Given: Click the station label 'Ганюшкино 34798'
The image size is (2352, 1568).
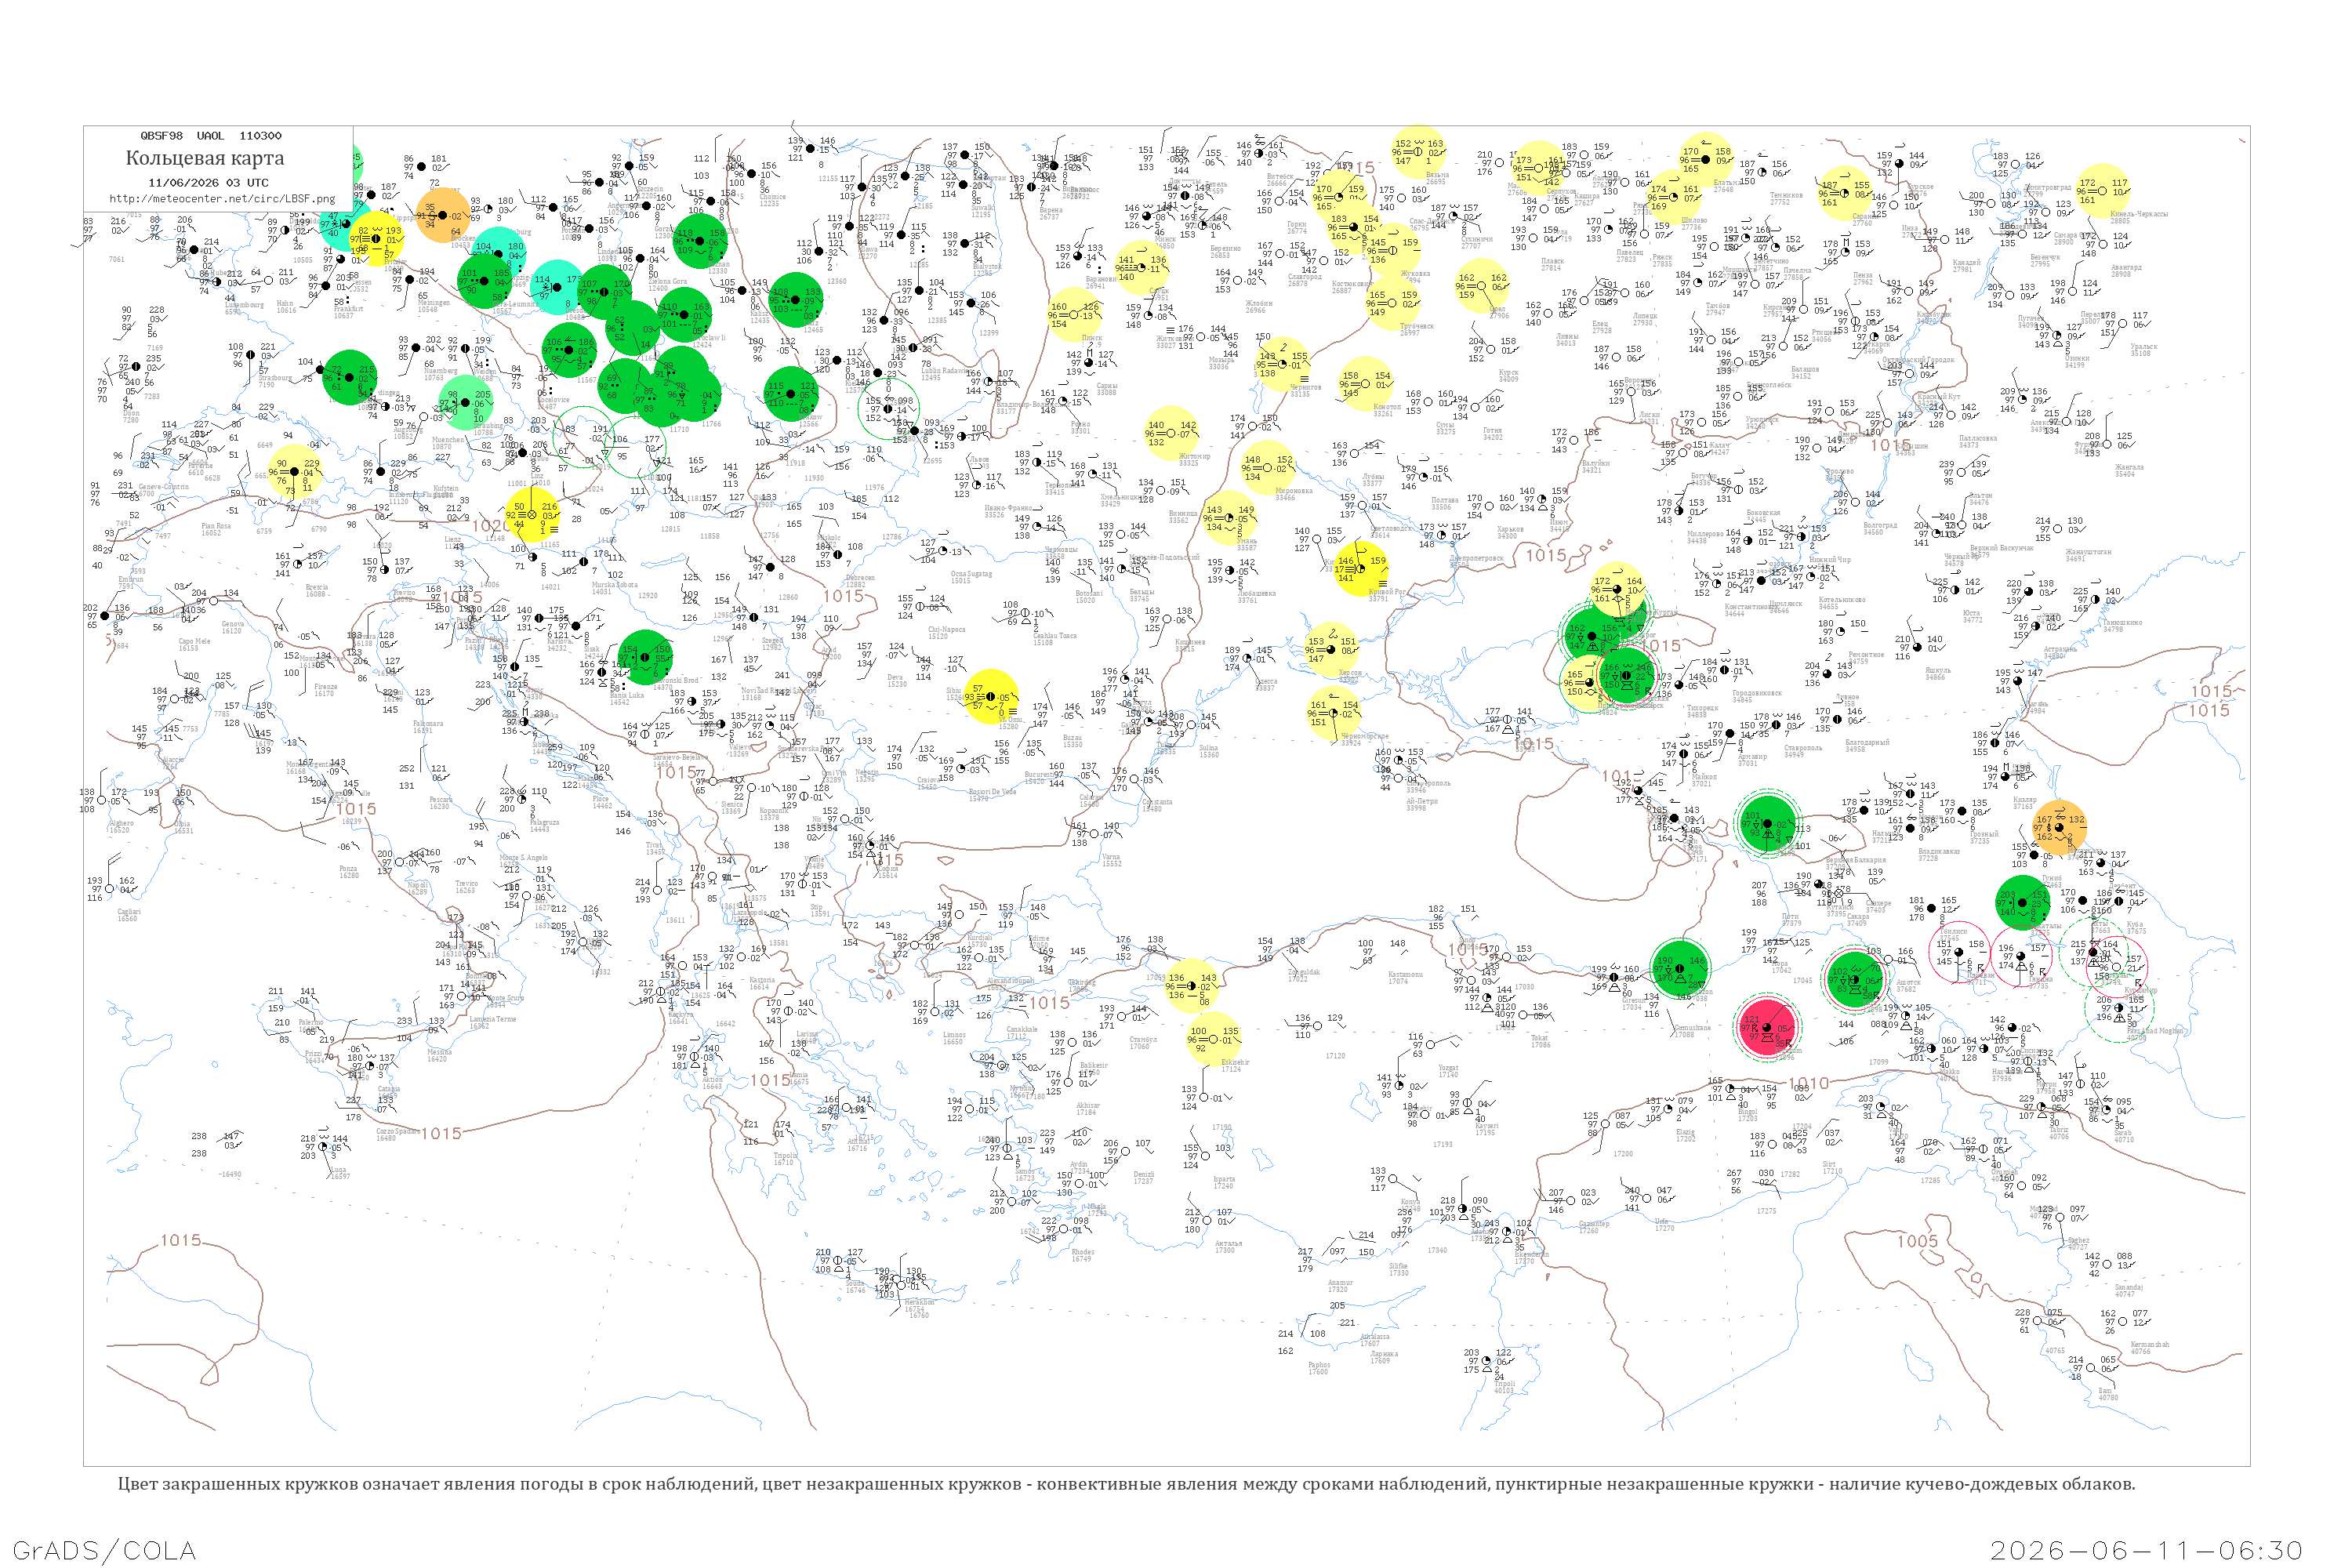Looking at the screenshot, I should click(x=2121, y=625).
